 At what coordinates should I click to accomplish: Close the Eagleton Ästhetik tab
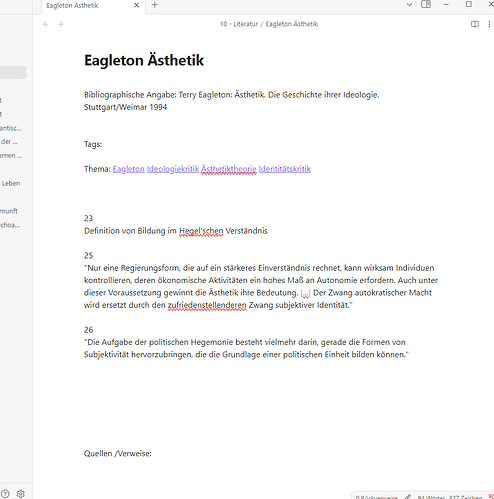[x=137, y=5]
